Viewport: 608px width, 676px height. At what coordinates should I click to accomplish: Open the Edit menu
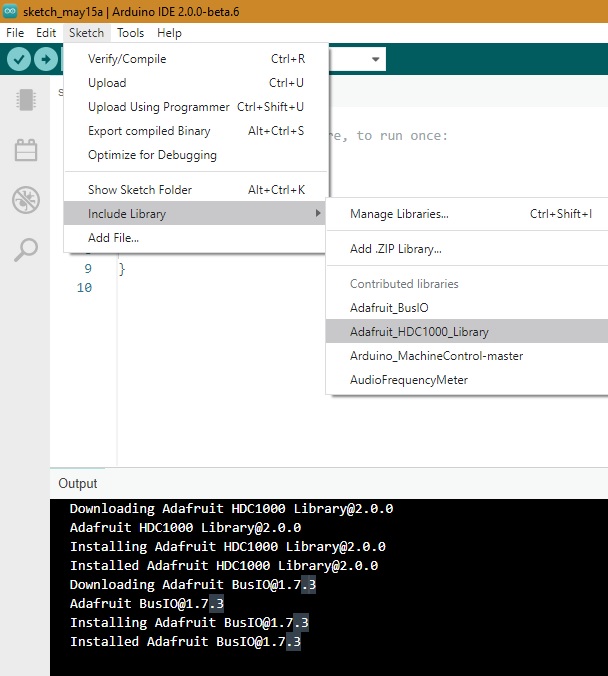(46, 33)
